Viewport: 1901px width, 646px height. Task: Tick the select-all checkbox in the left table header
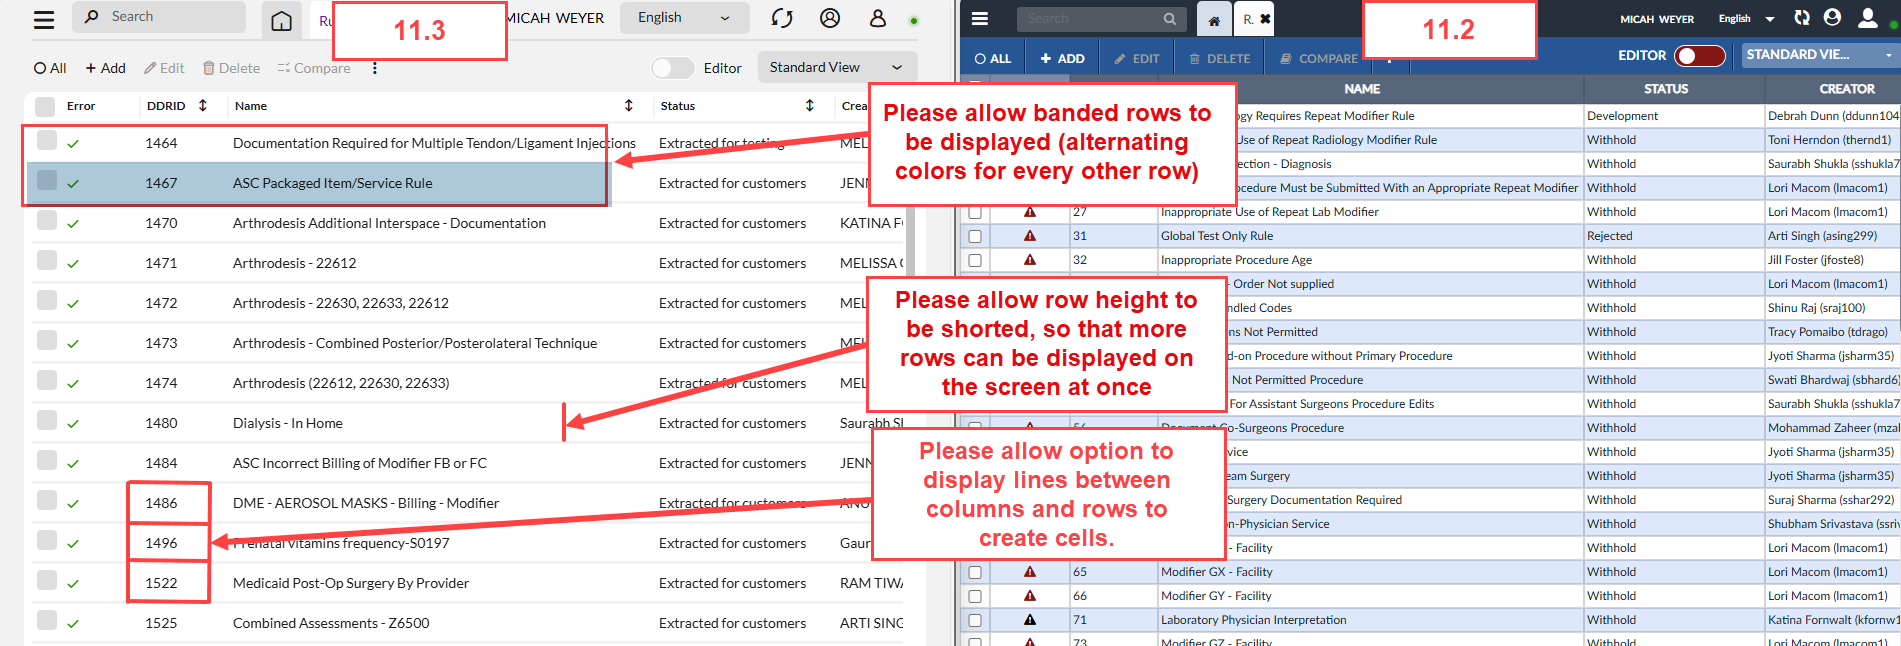(x=45, y=106)
